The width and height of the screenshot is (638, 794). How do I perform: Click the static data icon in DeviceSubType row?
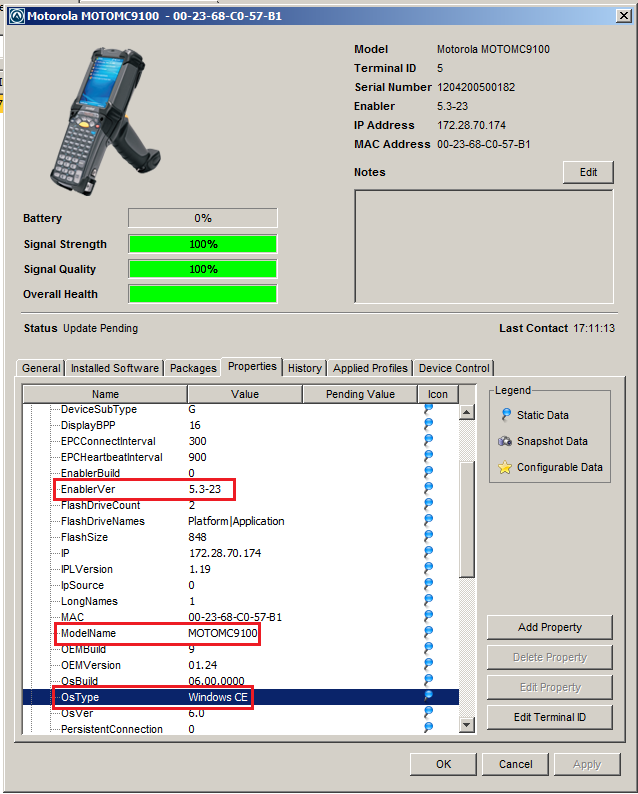pos(428,408)
